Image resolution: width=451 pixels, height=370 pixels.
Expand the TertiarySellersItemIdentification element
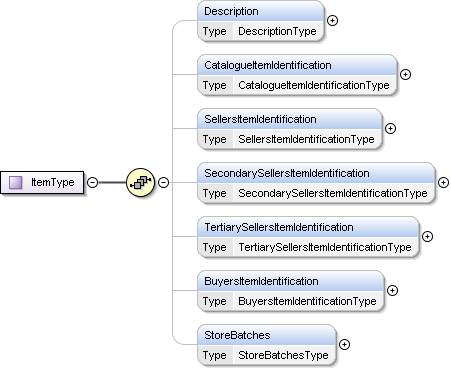427,237
